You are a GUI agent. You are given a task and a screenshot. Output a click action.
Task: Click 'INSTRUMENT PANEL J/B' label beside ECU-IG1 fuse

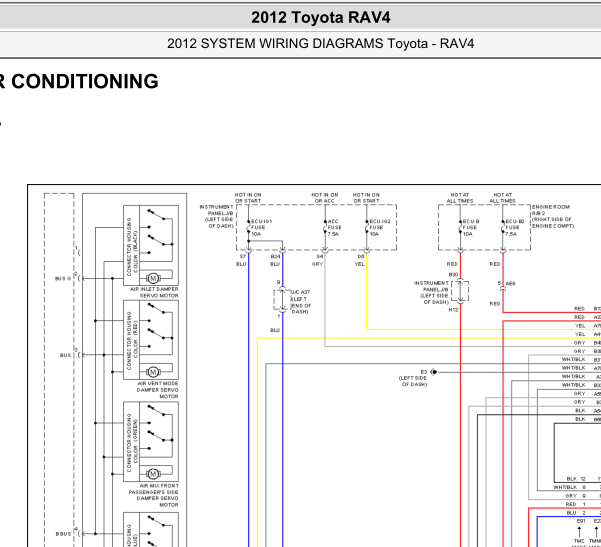[x=217, y=210]
